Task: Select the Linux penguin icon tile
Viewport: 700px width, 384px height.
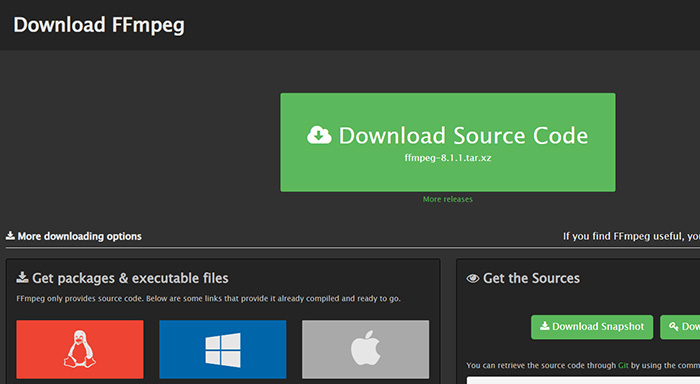Action: pos(80,349)
